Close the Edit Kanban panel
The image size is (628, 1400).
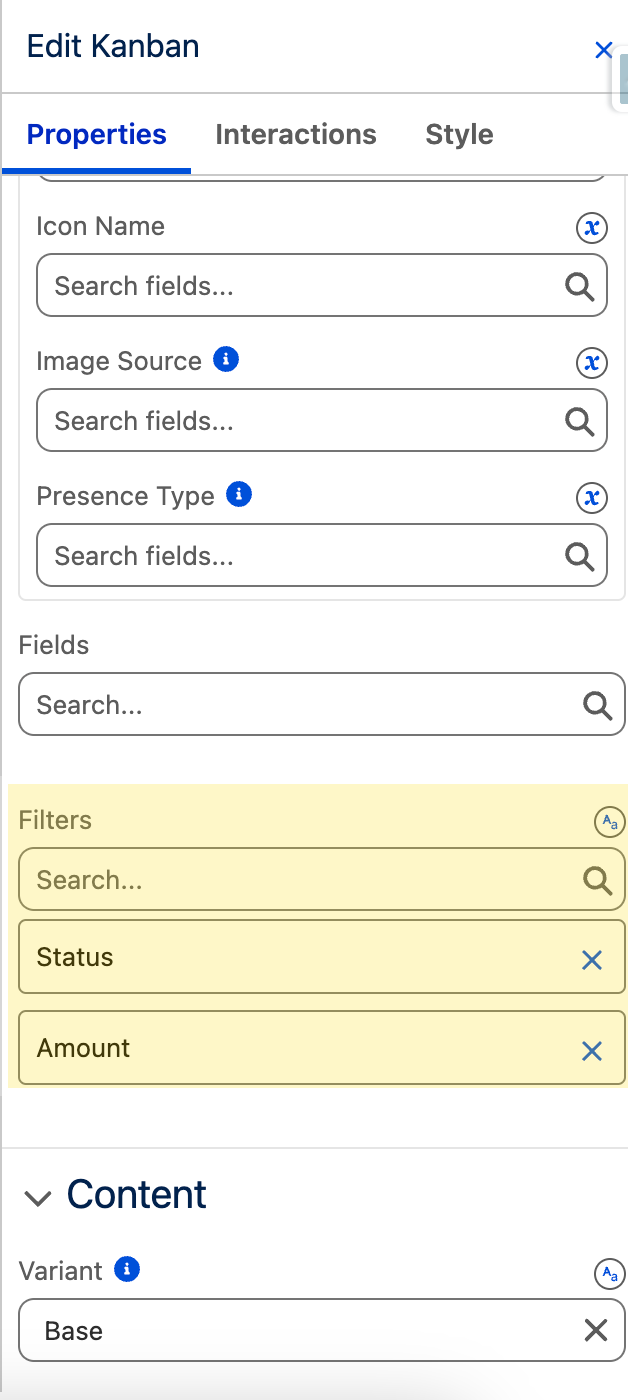coord(603,50)
